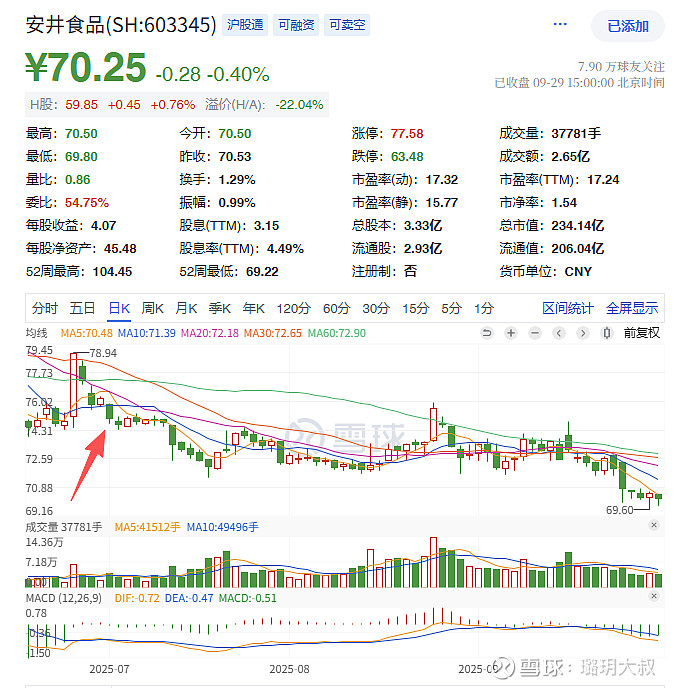The image size is (675, 688).
Task: Click the stock title 安井食品(SH:603345)
Action: pyautogui.click(x=121, y=25)
